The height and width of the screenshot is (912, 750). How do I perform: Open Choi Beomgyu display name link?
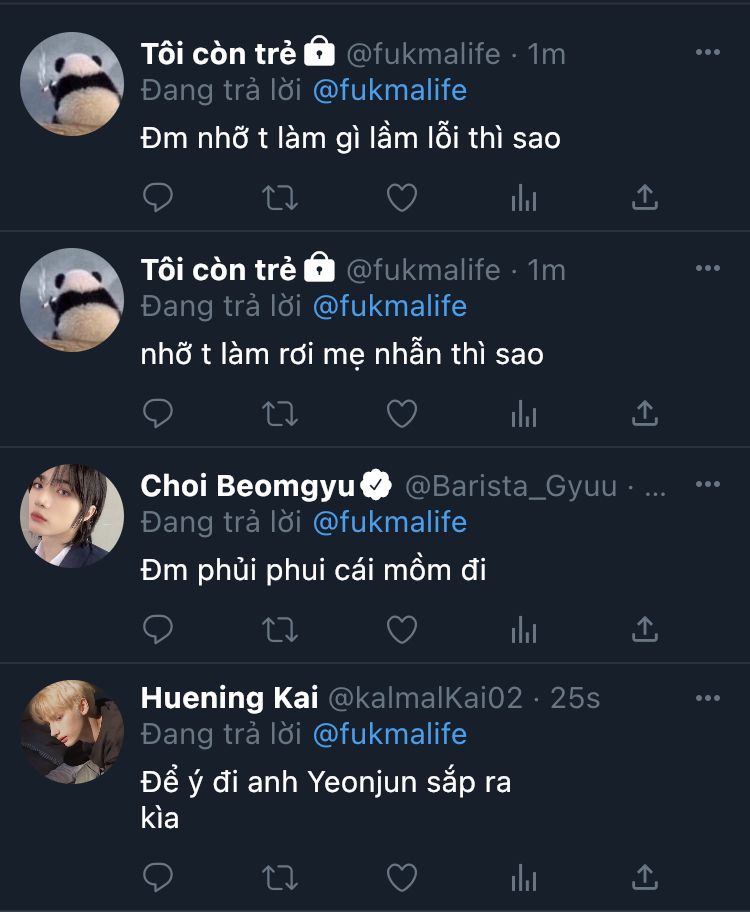248,486
